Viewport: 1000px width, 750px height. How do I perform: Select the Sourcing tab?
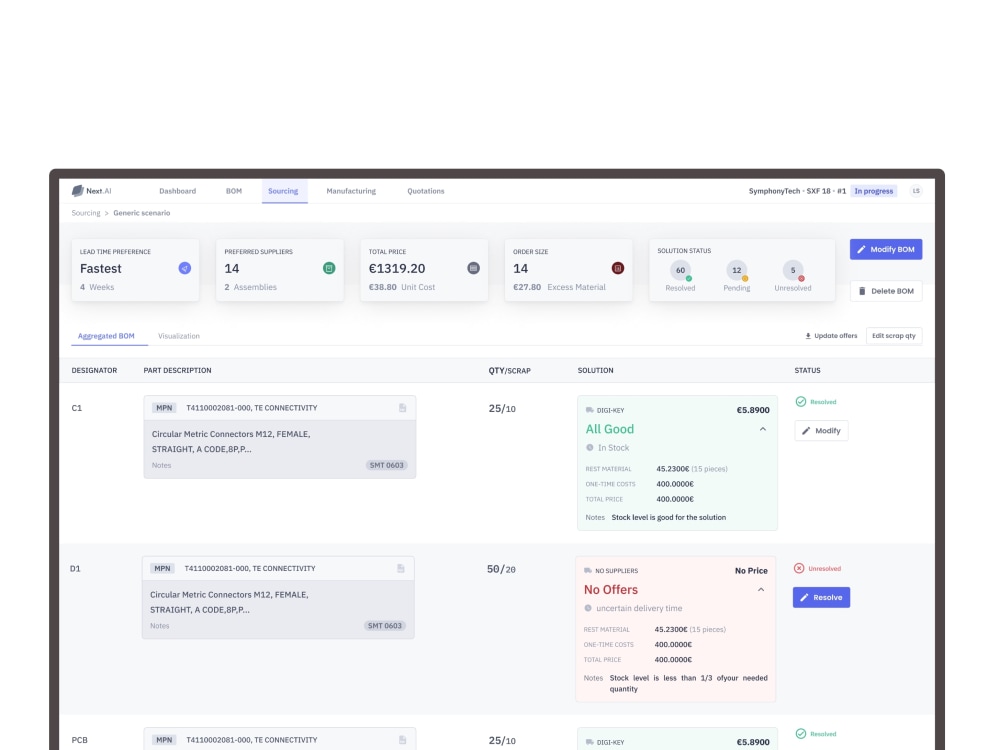click(283, 191)
